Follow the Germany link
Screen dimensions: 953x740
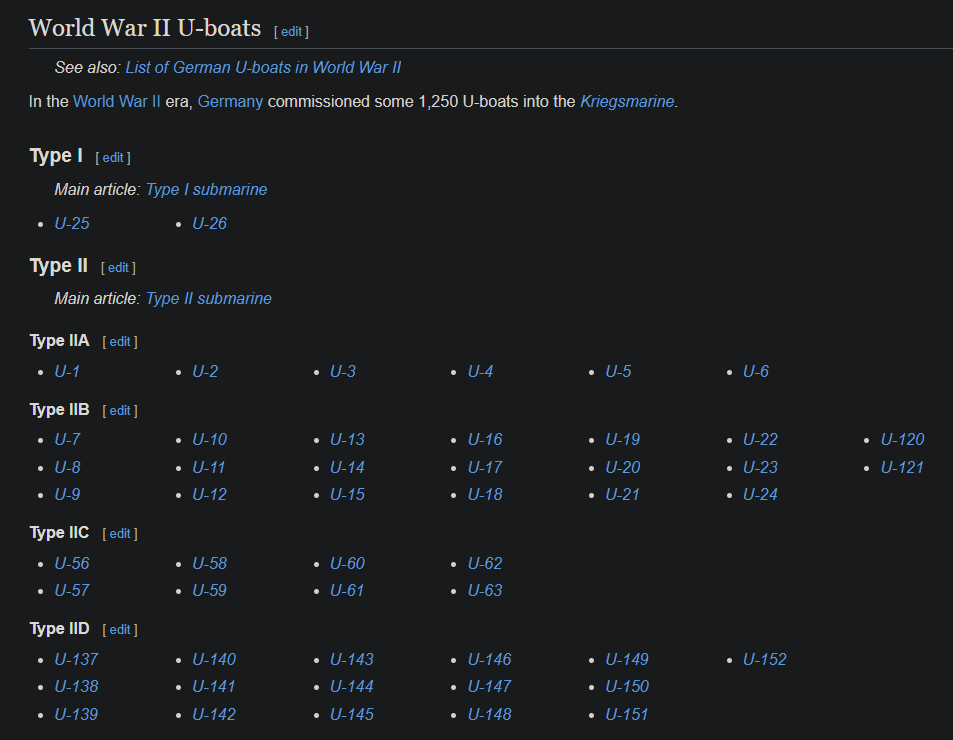(x=230, y=101)
